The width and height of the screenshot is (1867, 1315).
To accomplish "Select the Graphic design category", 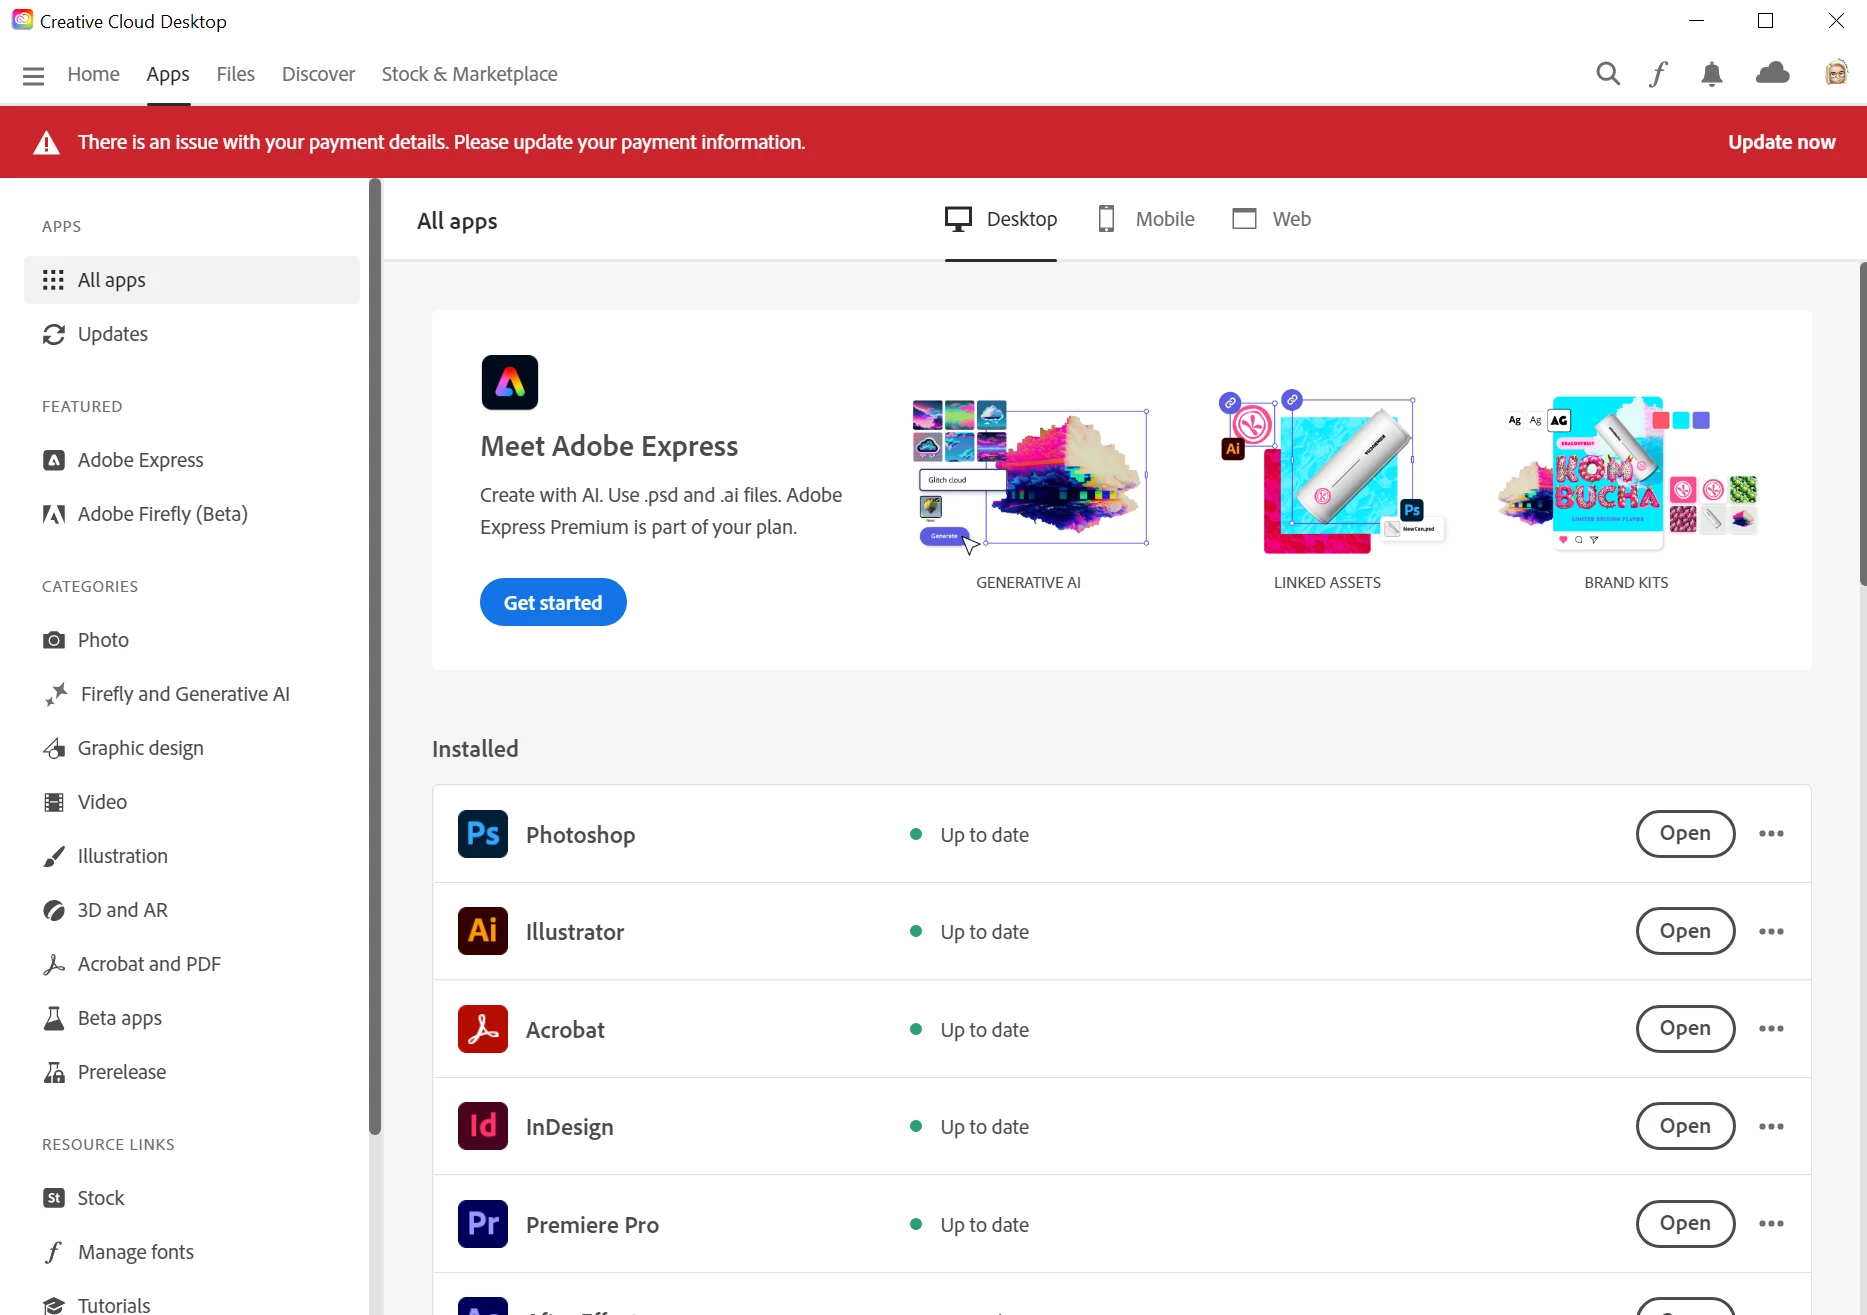I will (x=192, y=748).
